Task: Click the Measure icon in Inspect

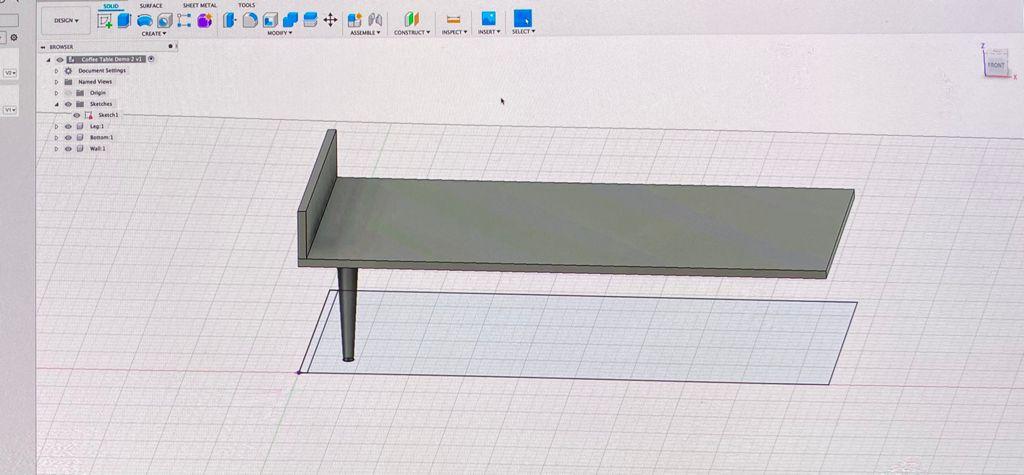Action: (453, 20)
